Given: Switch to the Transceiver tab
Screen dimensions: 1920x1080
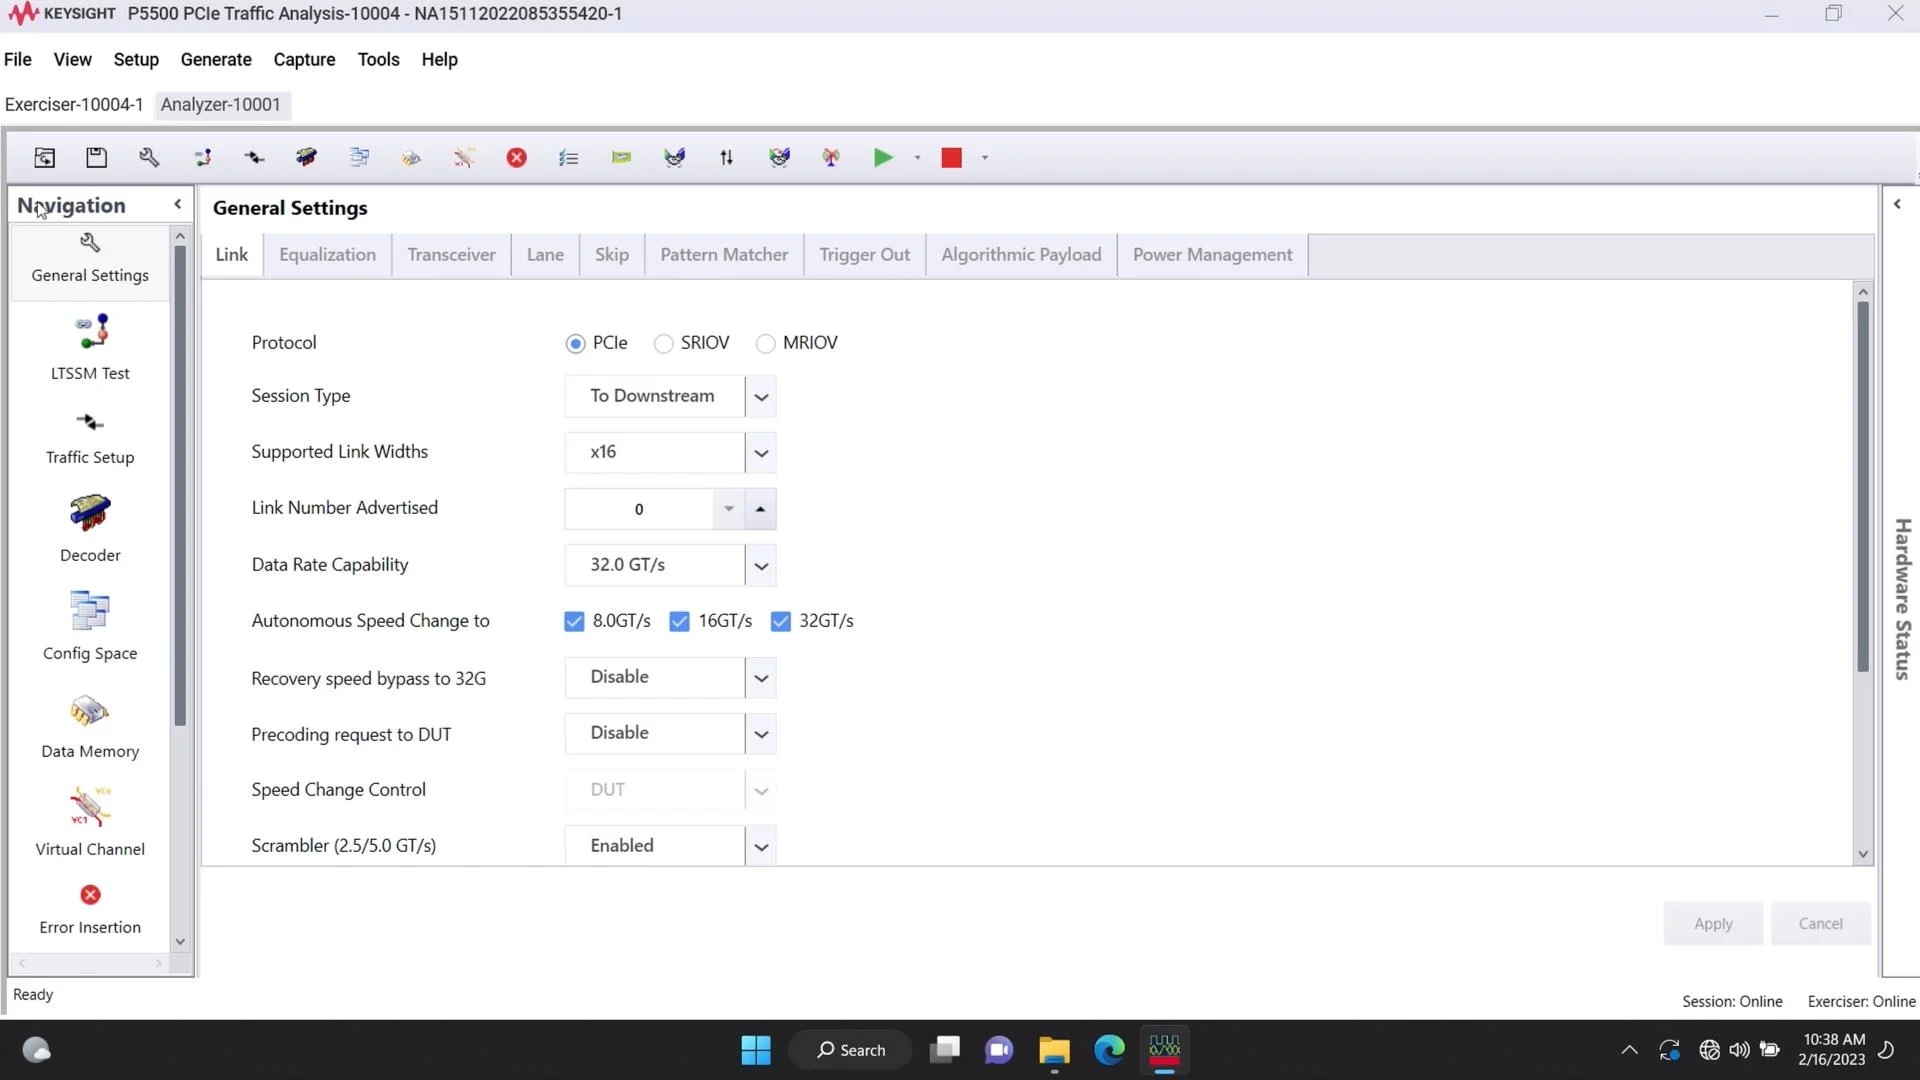Looking at the screenshot, I should [451, 255].
